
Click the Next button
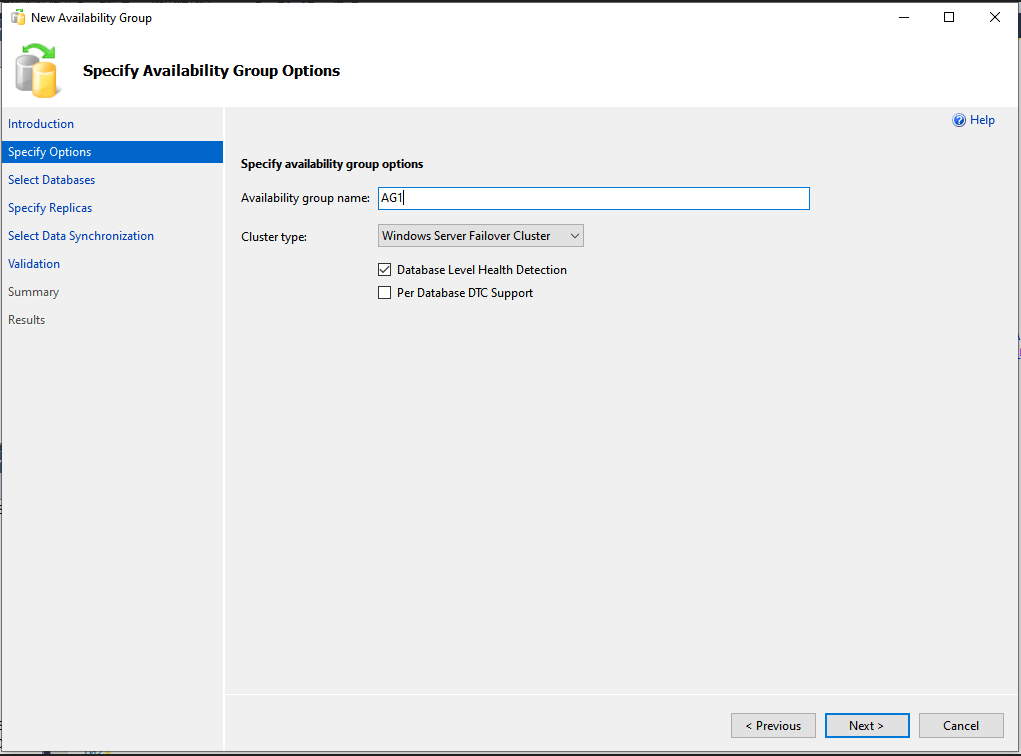tap(867, 726)
